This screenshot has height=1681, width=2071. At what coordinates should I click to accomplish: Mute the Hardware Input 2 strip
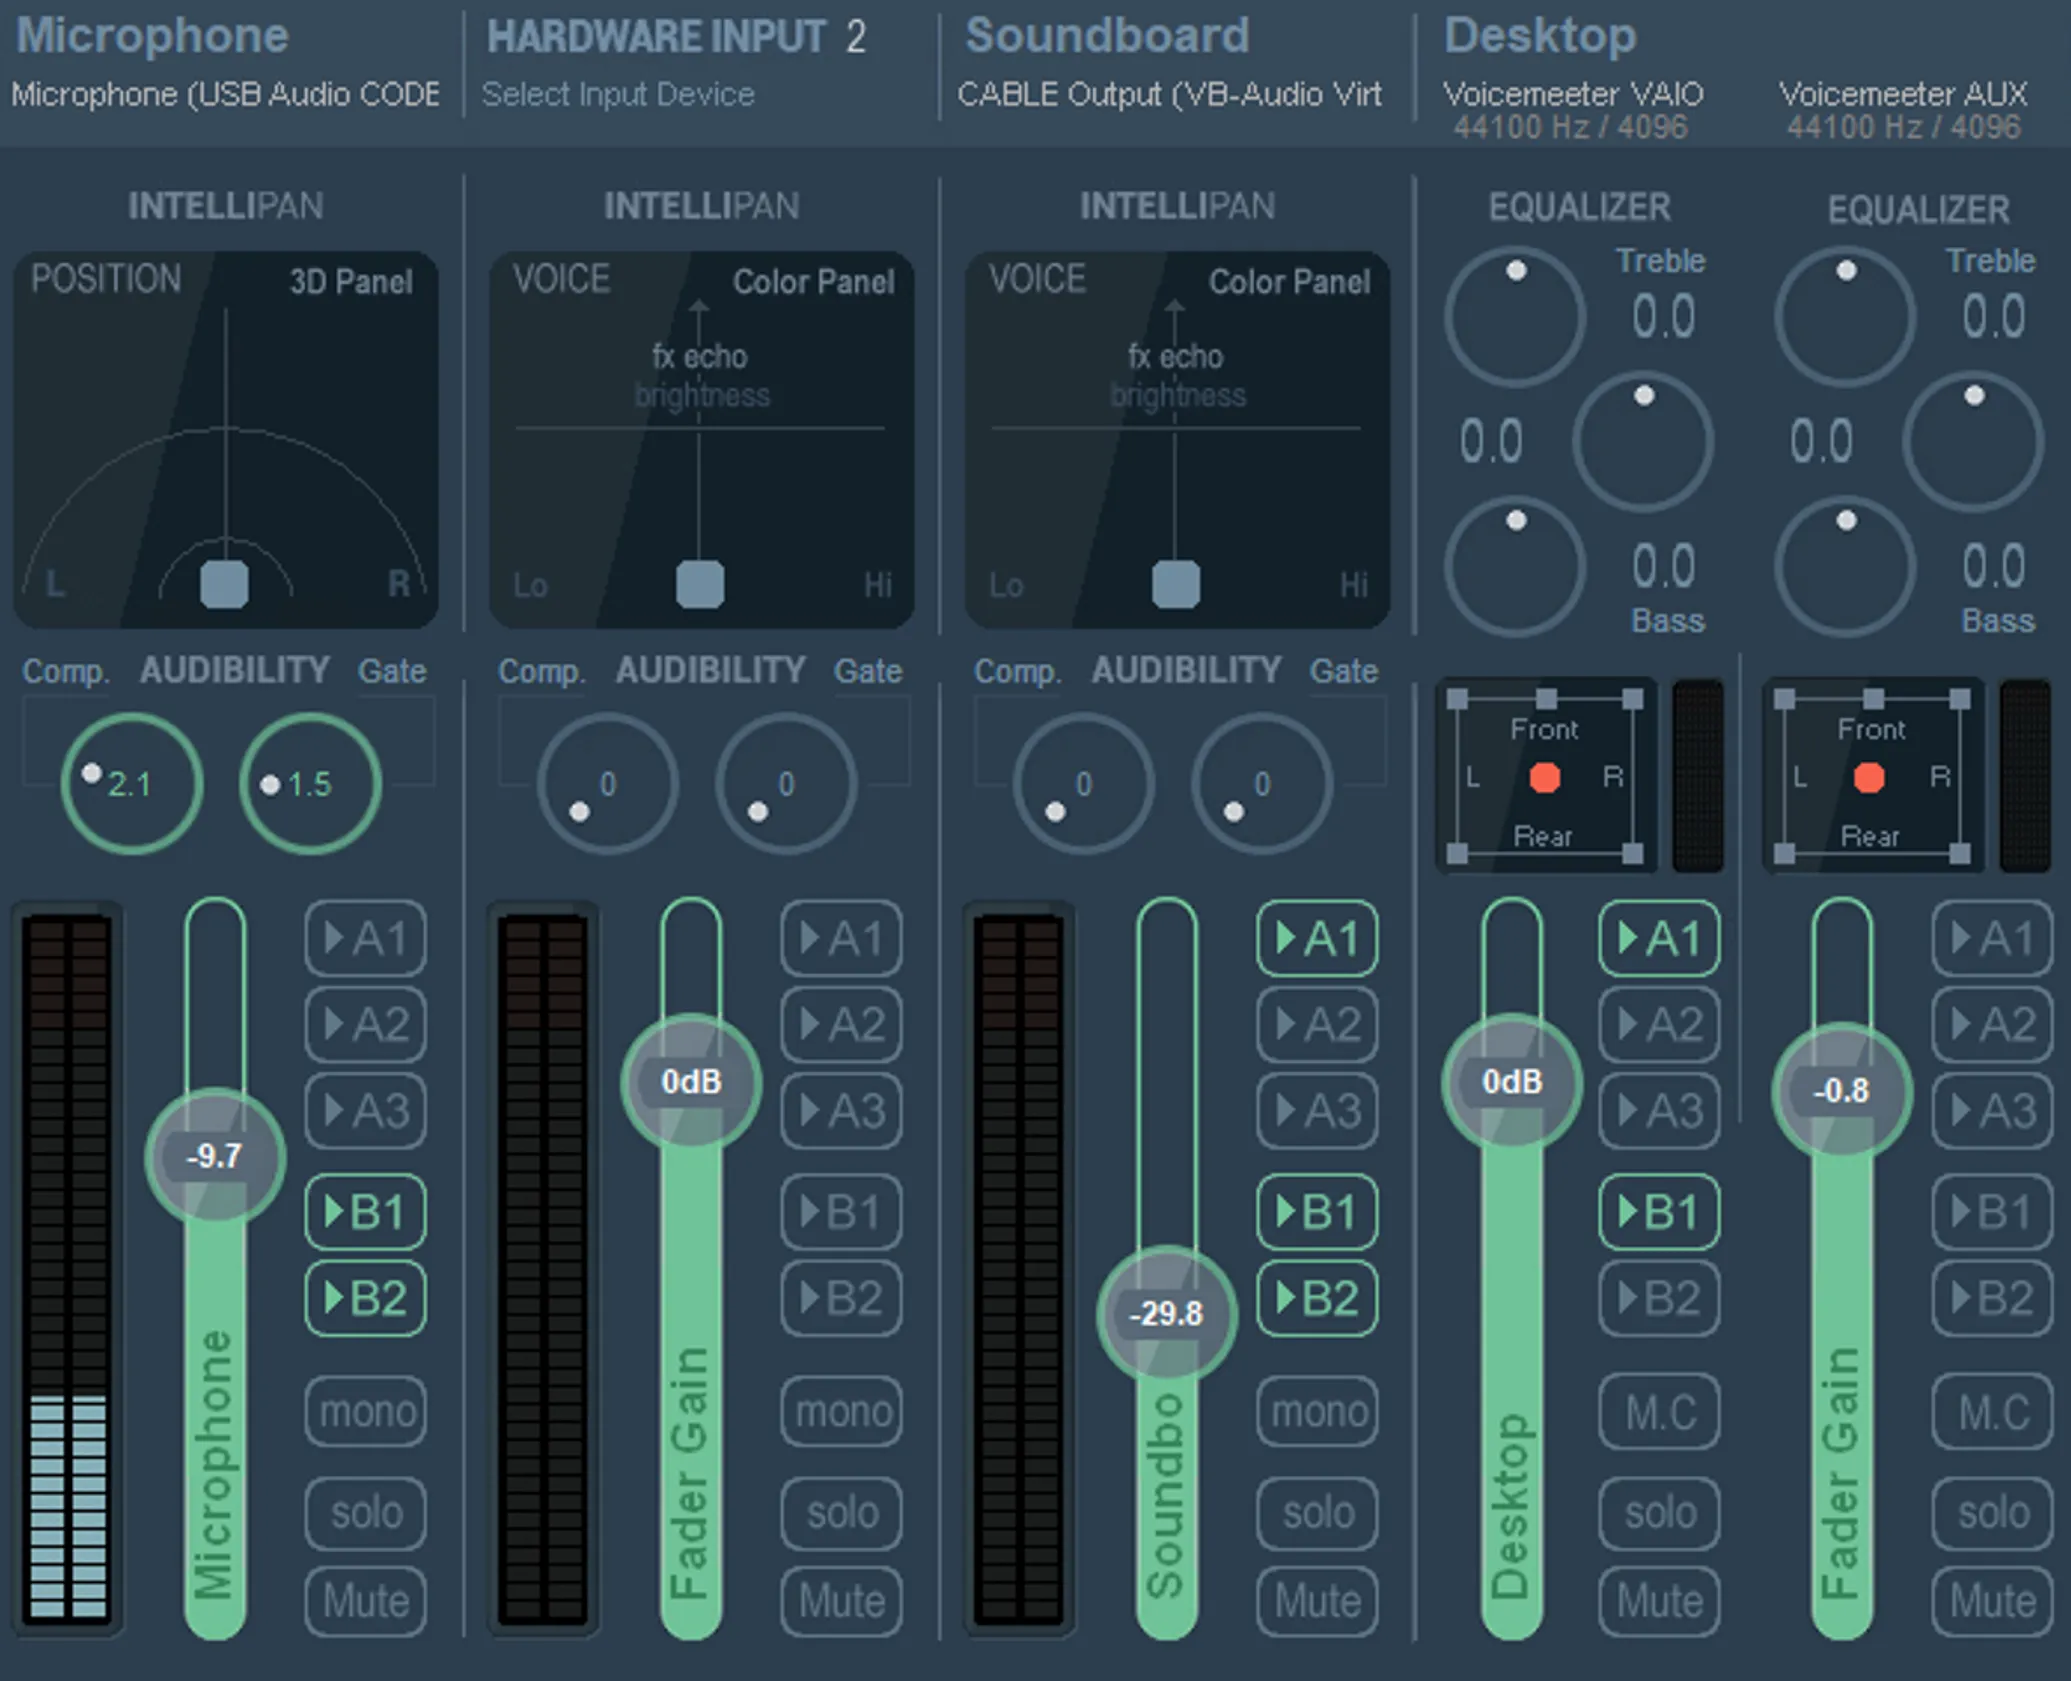(x=842, y=1601)
